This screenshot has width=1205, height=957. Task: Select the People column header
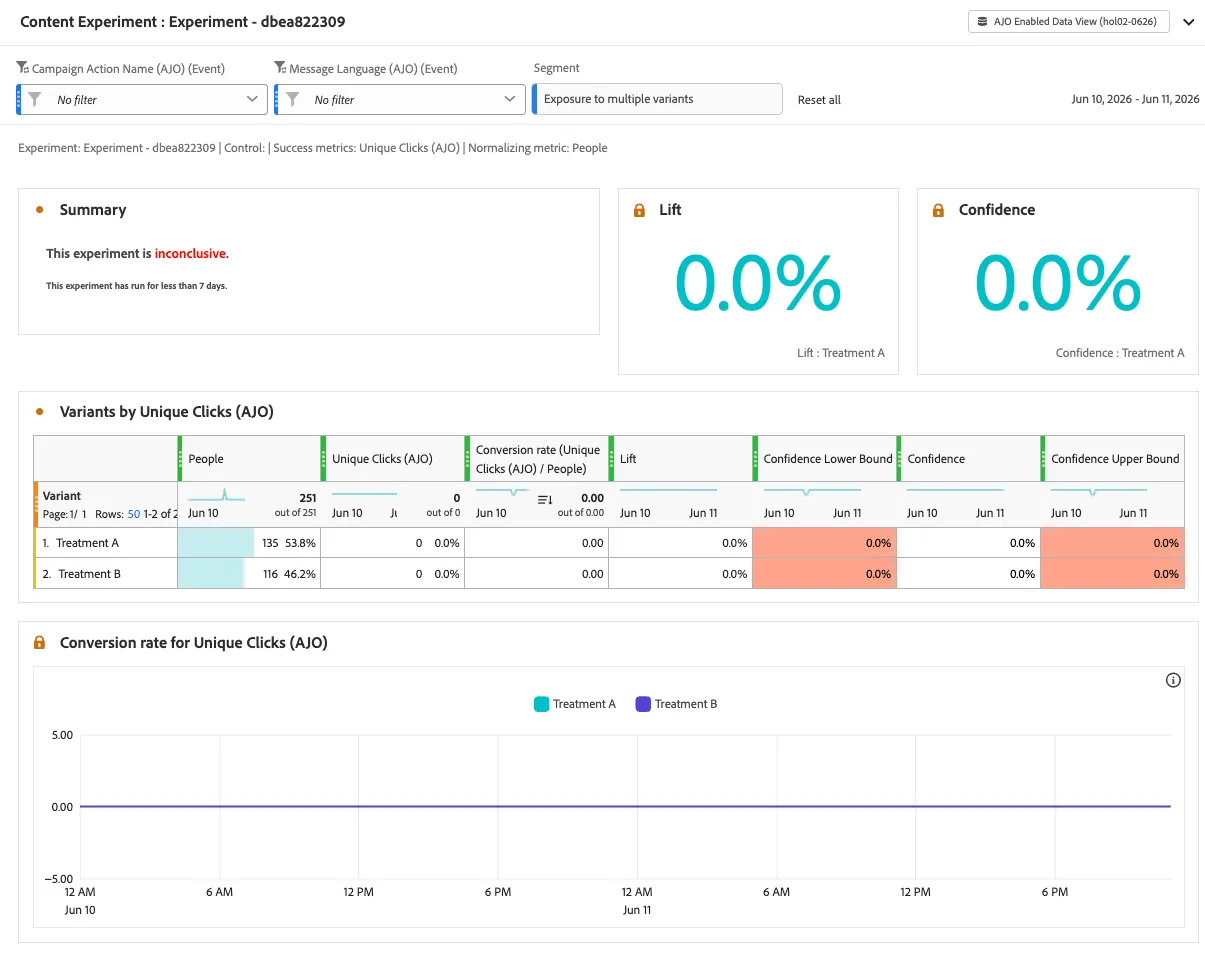249,459
